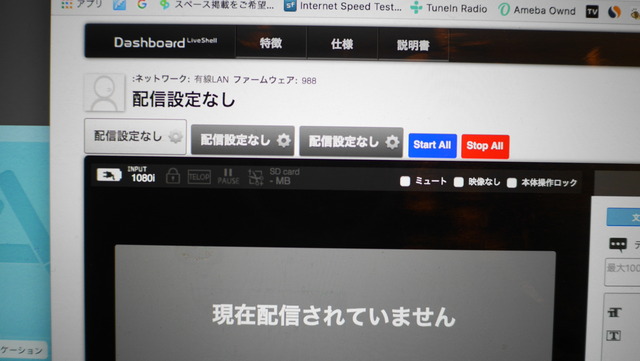The width and height of the screenshot is (640, 361).
Task: Open gear settings on light 配信設定なし button
Action: [x=176, y=137]
